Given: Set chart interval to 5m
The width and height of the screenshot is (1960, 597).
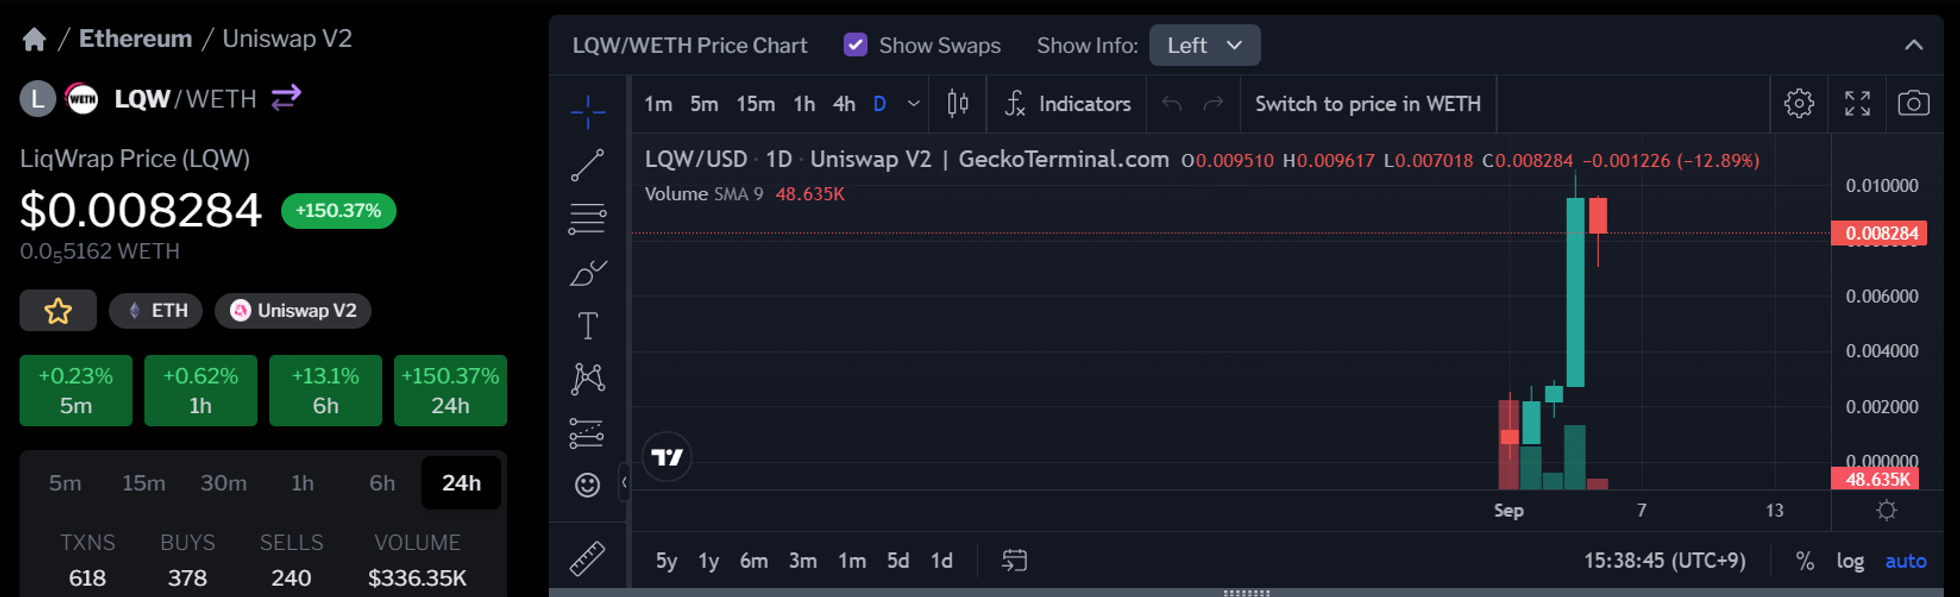Looking at the screenshot, I should (x=704, y=104).
